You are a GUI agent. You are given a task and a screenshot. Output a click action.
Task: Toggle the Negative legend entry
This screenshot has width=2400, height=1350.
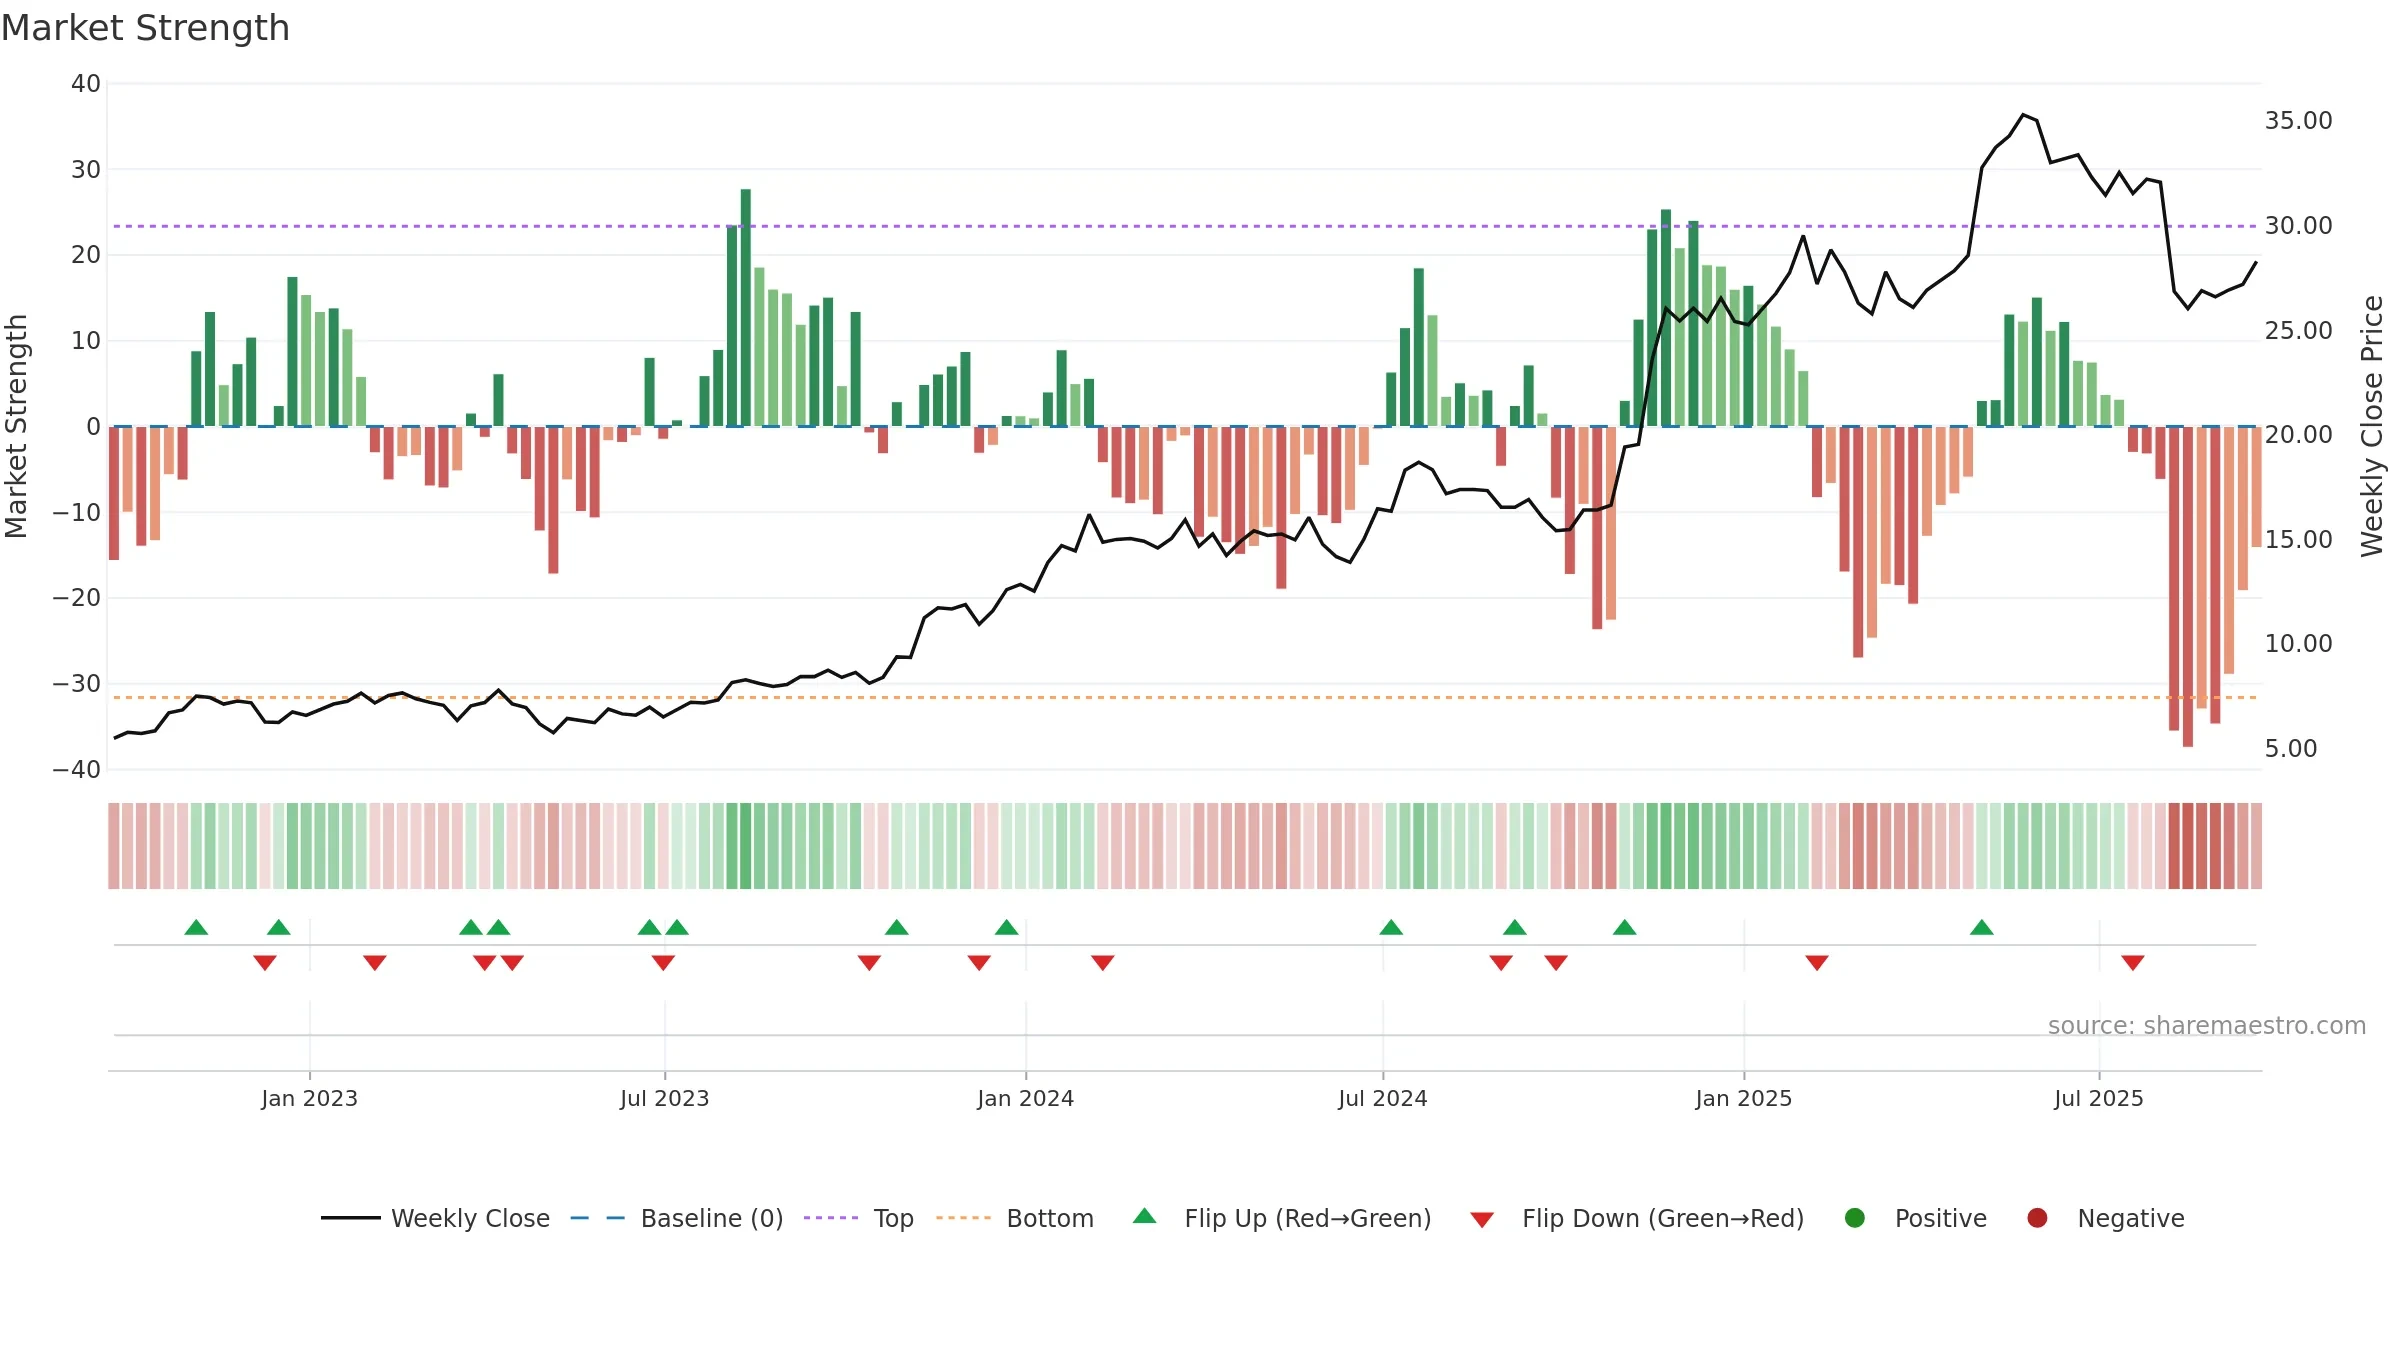[2105, 1218]
